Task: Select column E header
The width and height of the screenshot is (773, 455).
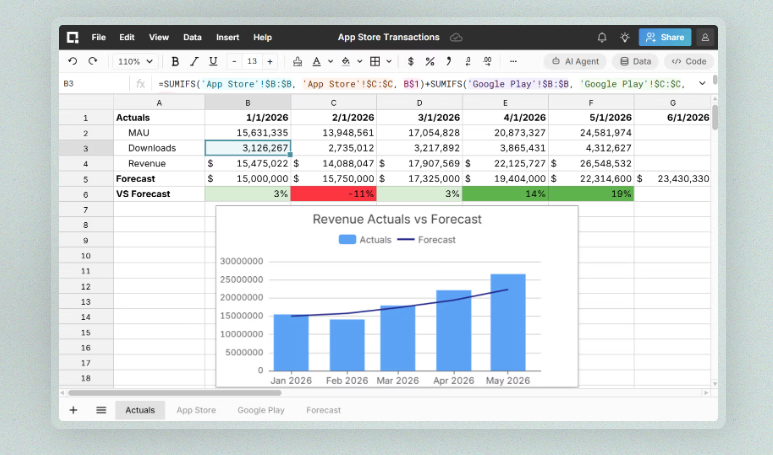Action: coord(505,103)
